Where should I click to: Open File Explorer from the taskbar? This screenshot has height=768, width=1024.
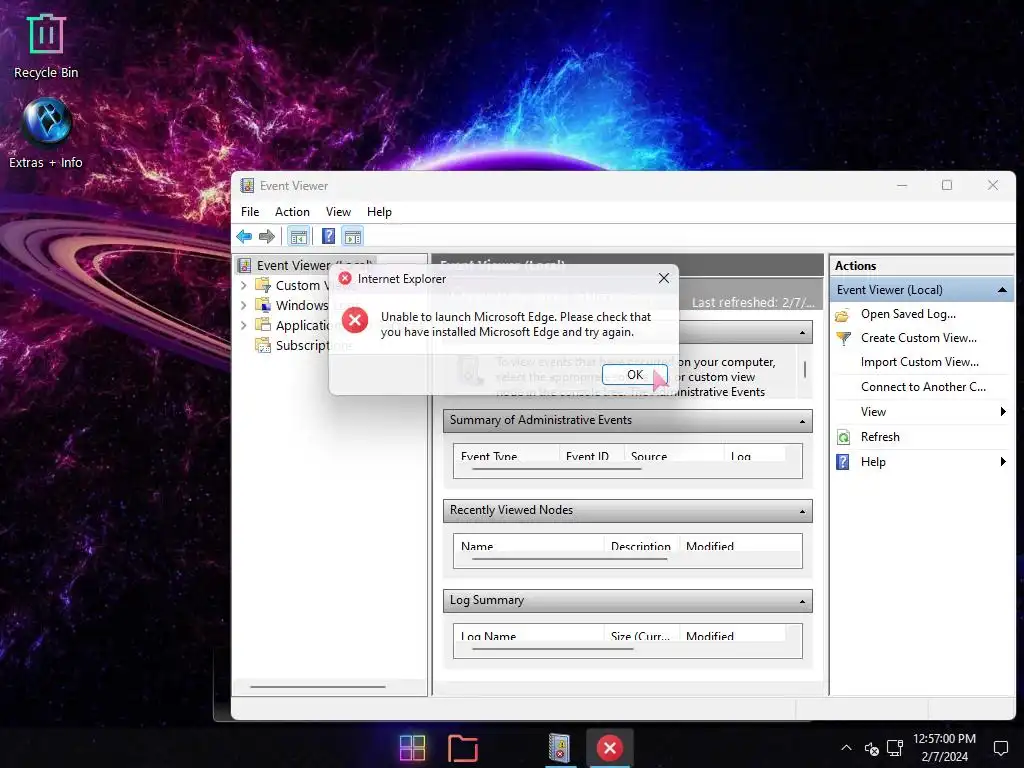pos(462,748)
